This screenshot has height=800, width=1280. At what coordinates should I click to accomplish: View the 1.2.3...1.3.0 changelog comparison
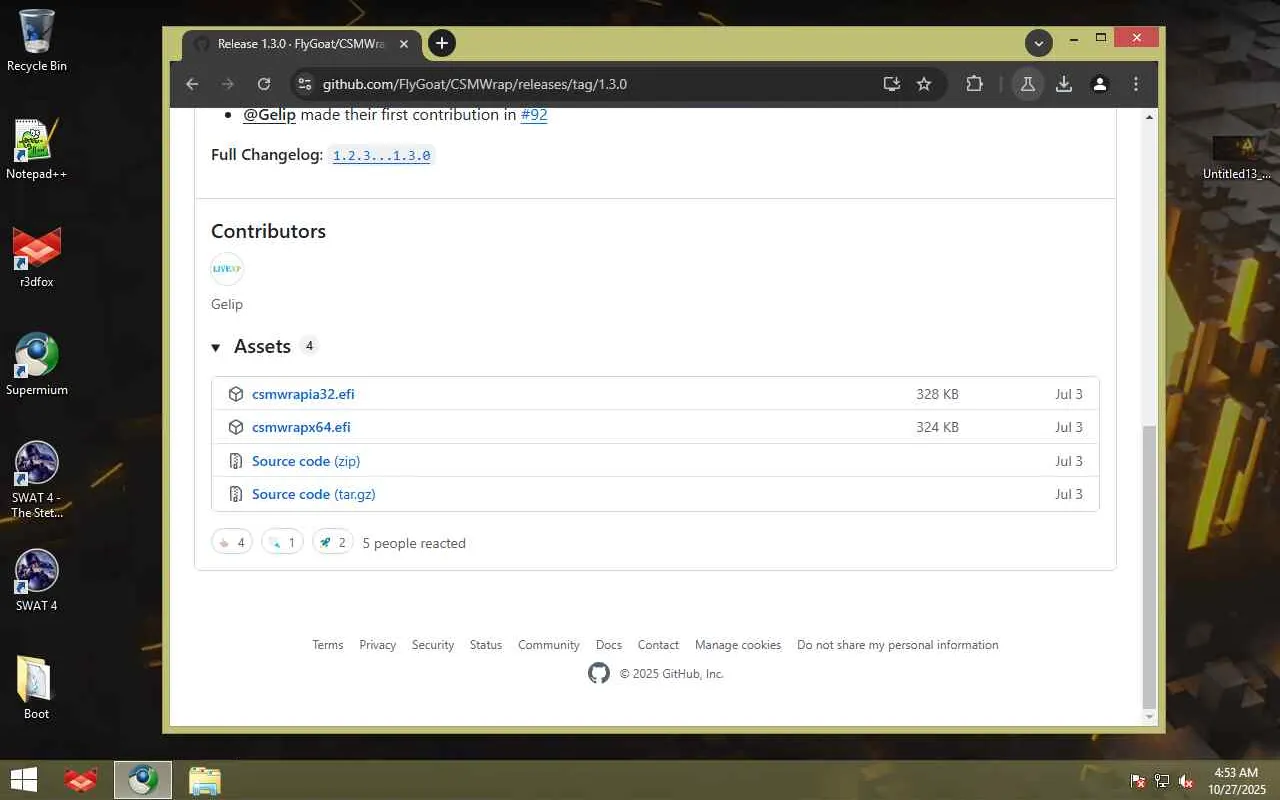click(381, 155)
